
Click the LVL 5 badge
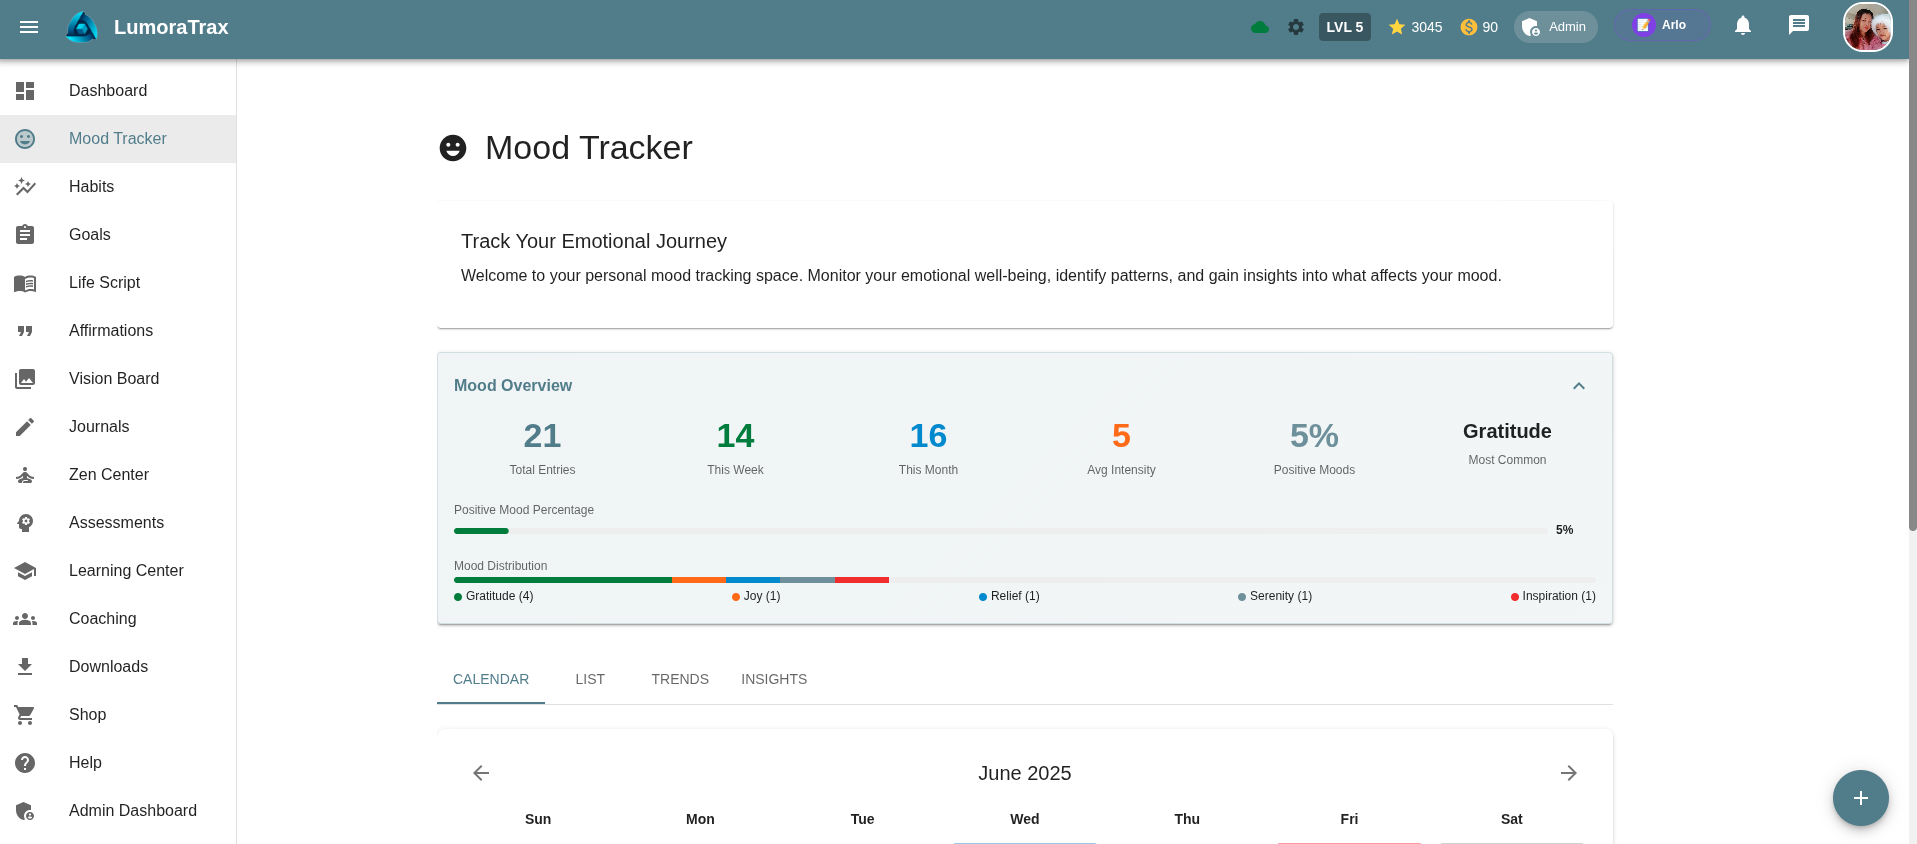1344,27
